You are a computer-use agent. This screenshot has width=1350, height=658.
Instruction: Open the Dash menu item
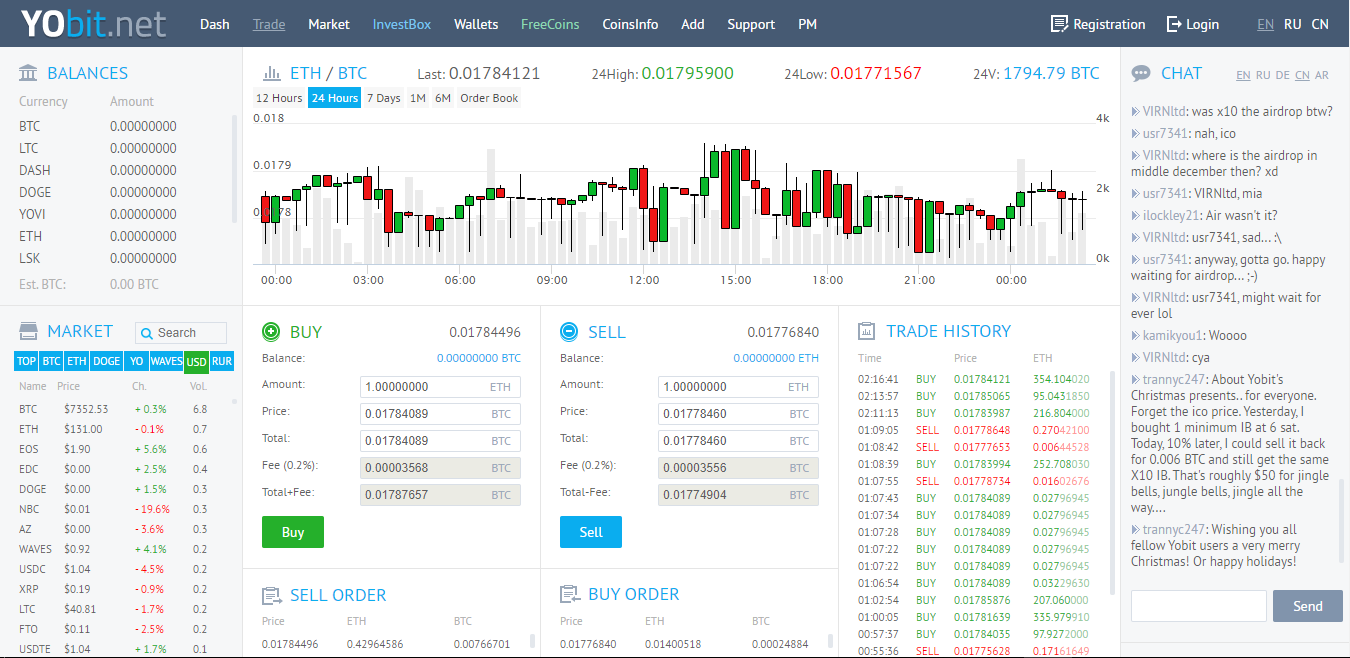pos(214,24)
